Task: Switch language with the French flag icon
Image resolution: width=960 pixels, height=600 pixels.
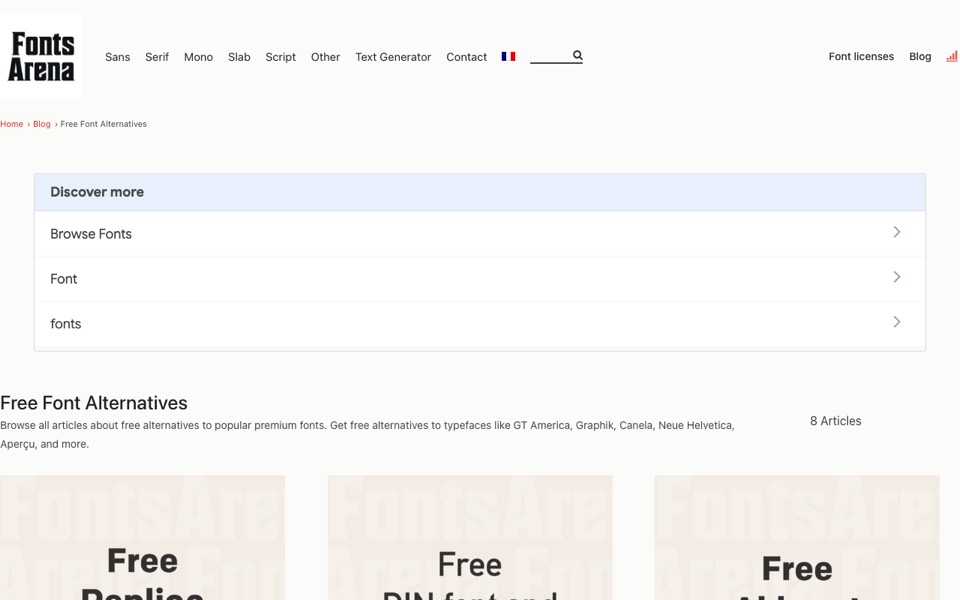Action: point(508,56)
